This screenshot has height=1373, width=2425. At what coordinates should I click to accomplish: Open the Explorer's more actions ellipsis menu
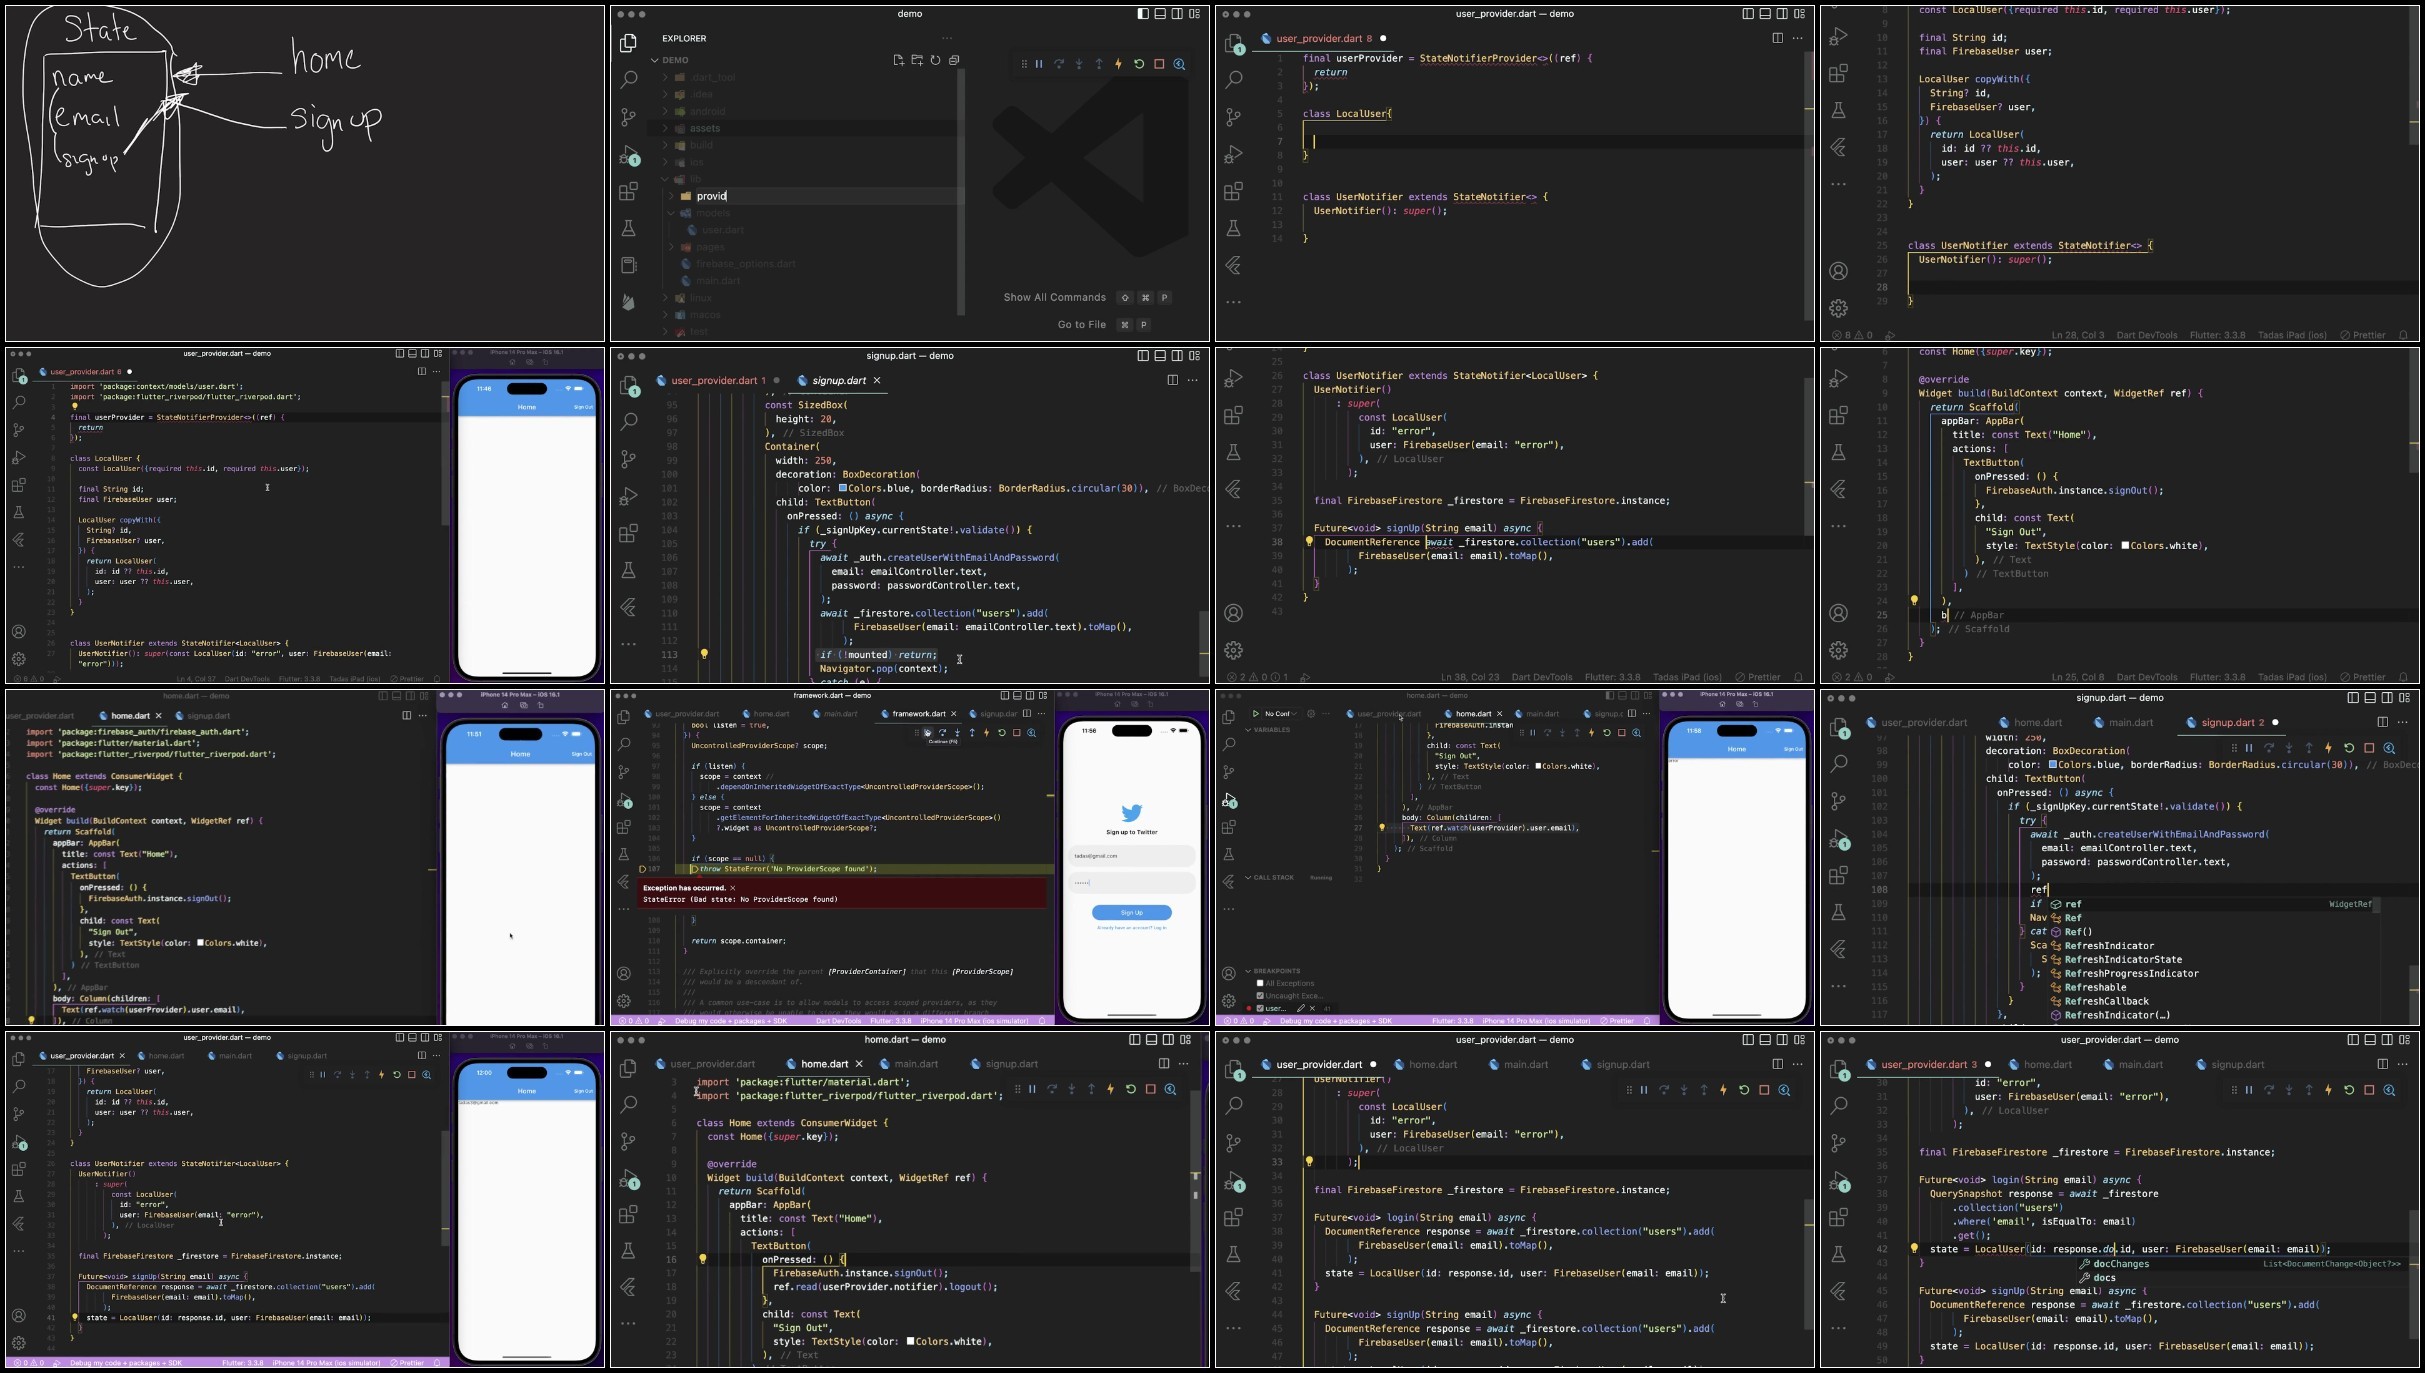[947, 38]
